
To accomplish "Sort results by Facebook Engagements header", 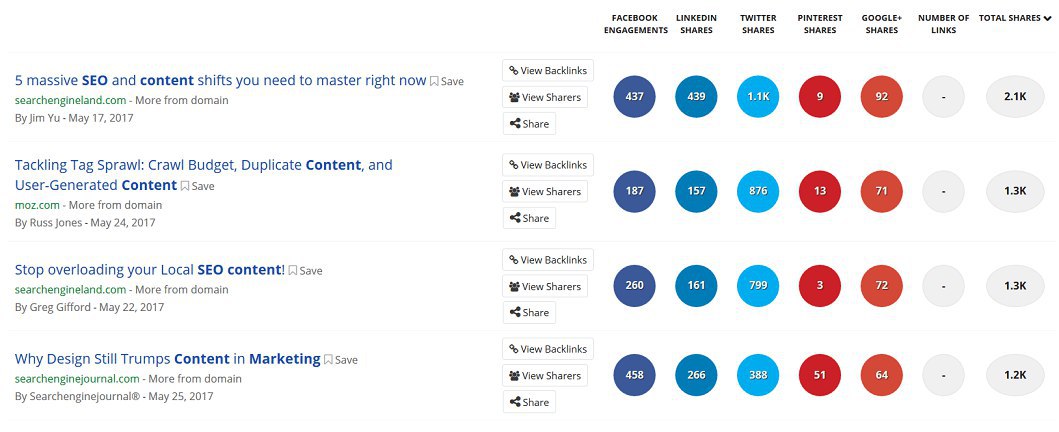I will [x=635, y=24].
